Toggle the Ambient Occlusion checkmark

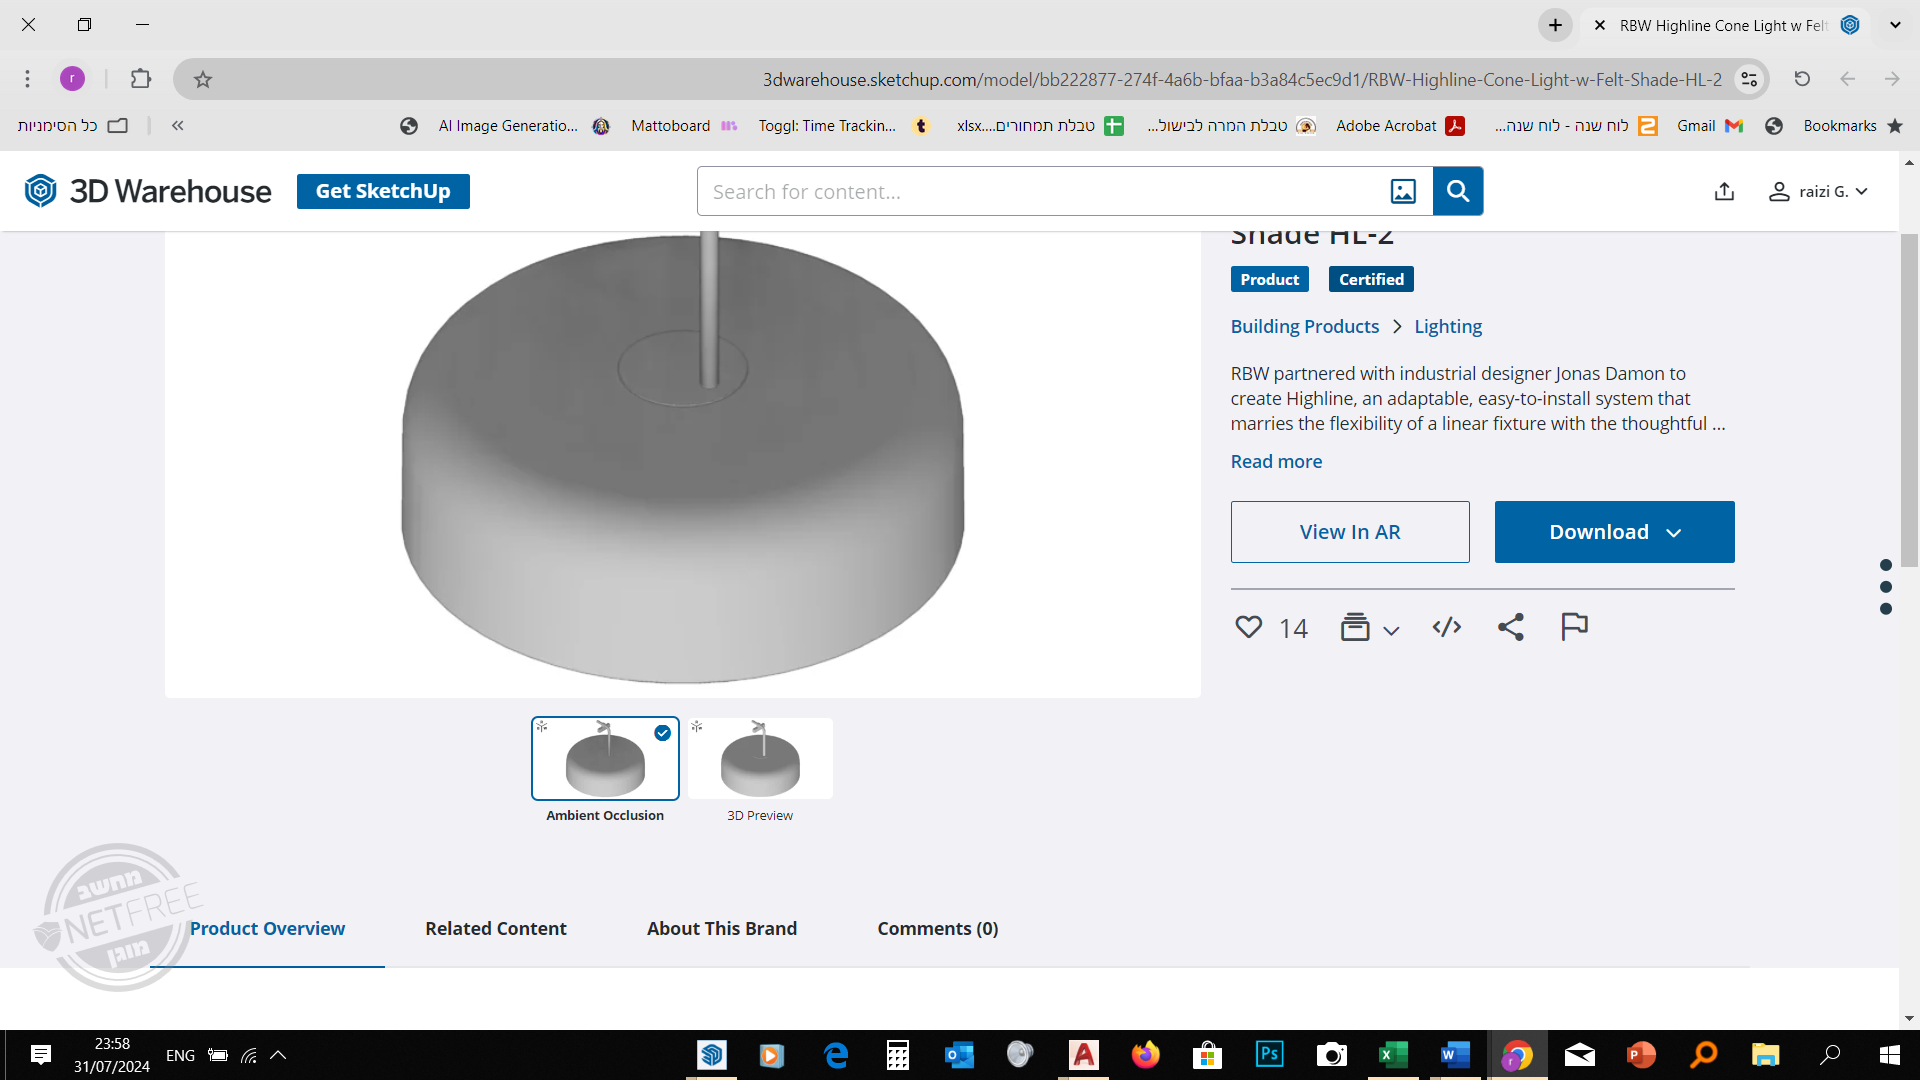[662, 733]
